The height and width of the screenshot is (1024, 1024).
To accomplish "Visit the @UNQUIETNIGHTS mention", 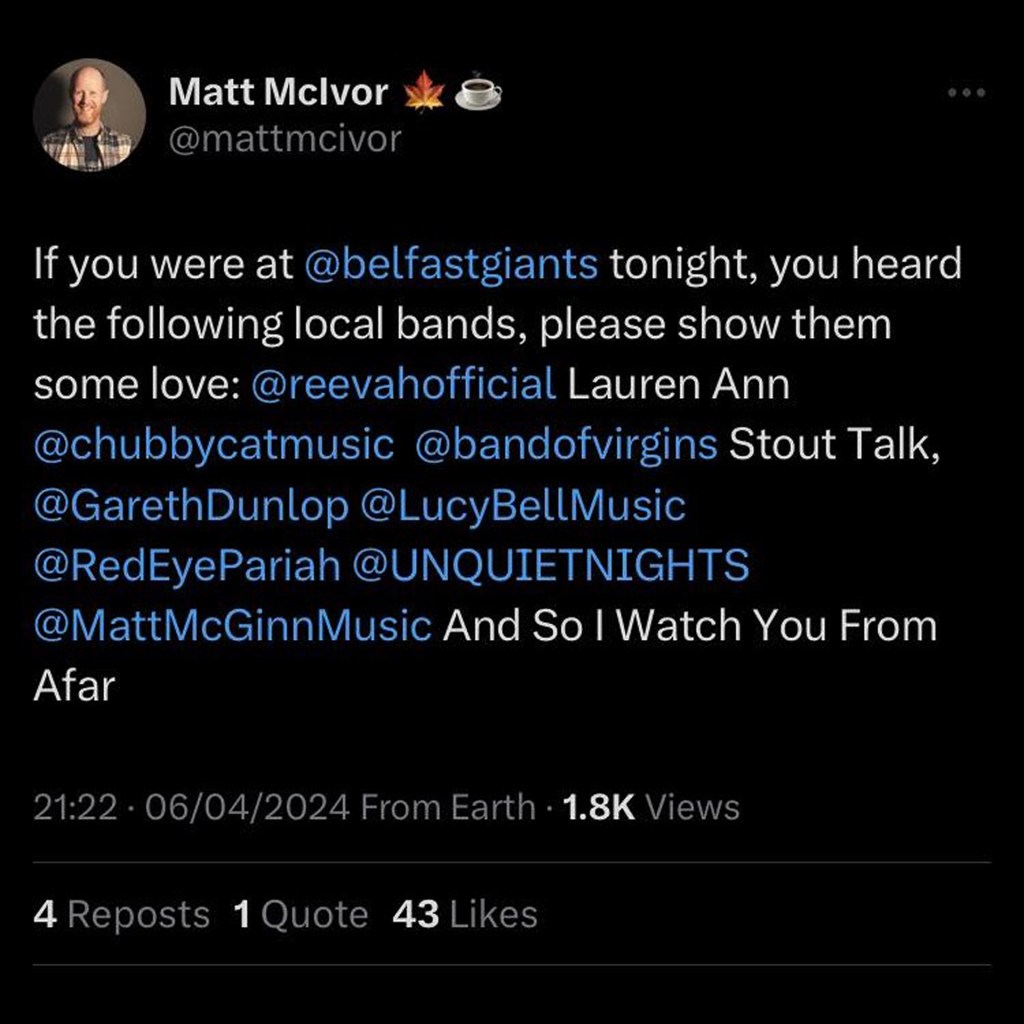I will [x=550, y=565].
